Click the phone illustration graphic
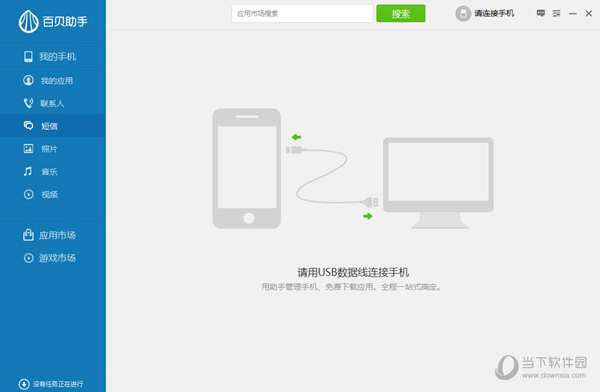This screenshot has height=392, width=600. pyautogui.click(x=247, y=168)
